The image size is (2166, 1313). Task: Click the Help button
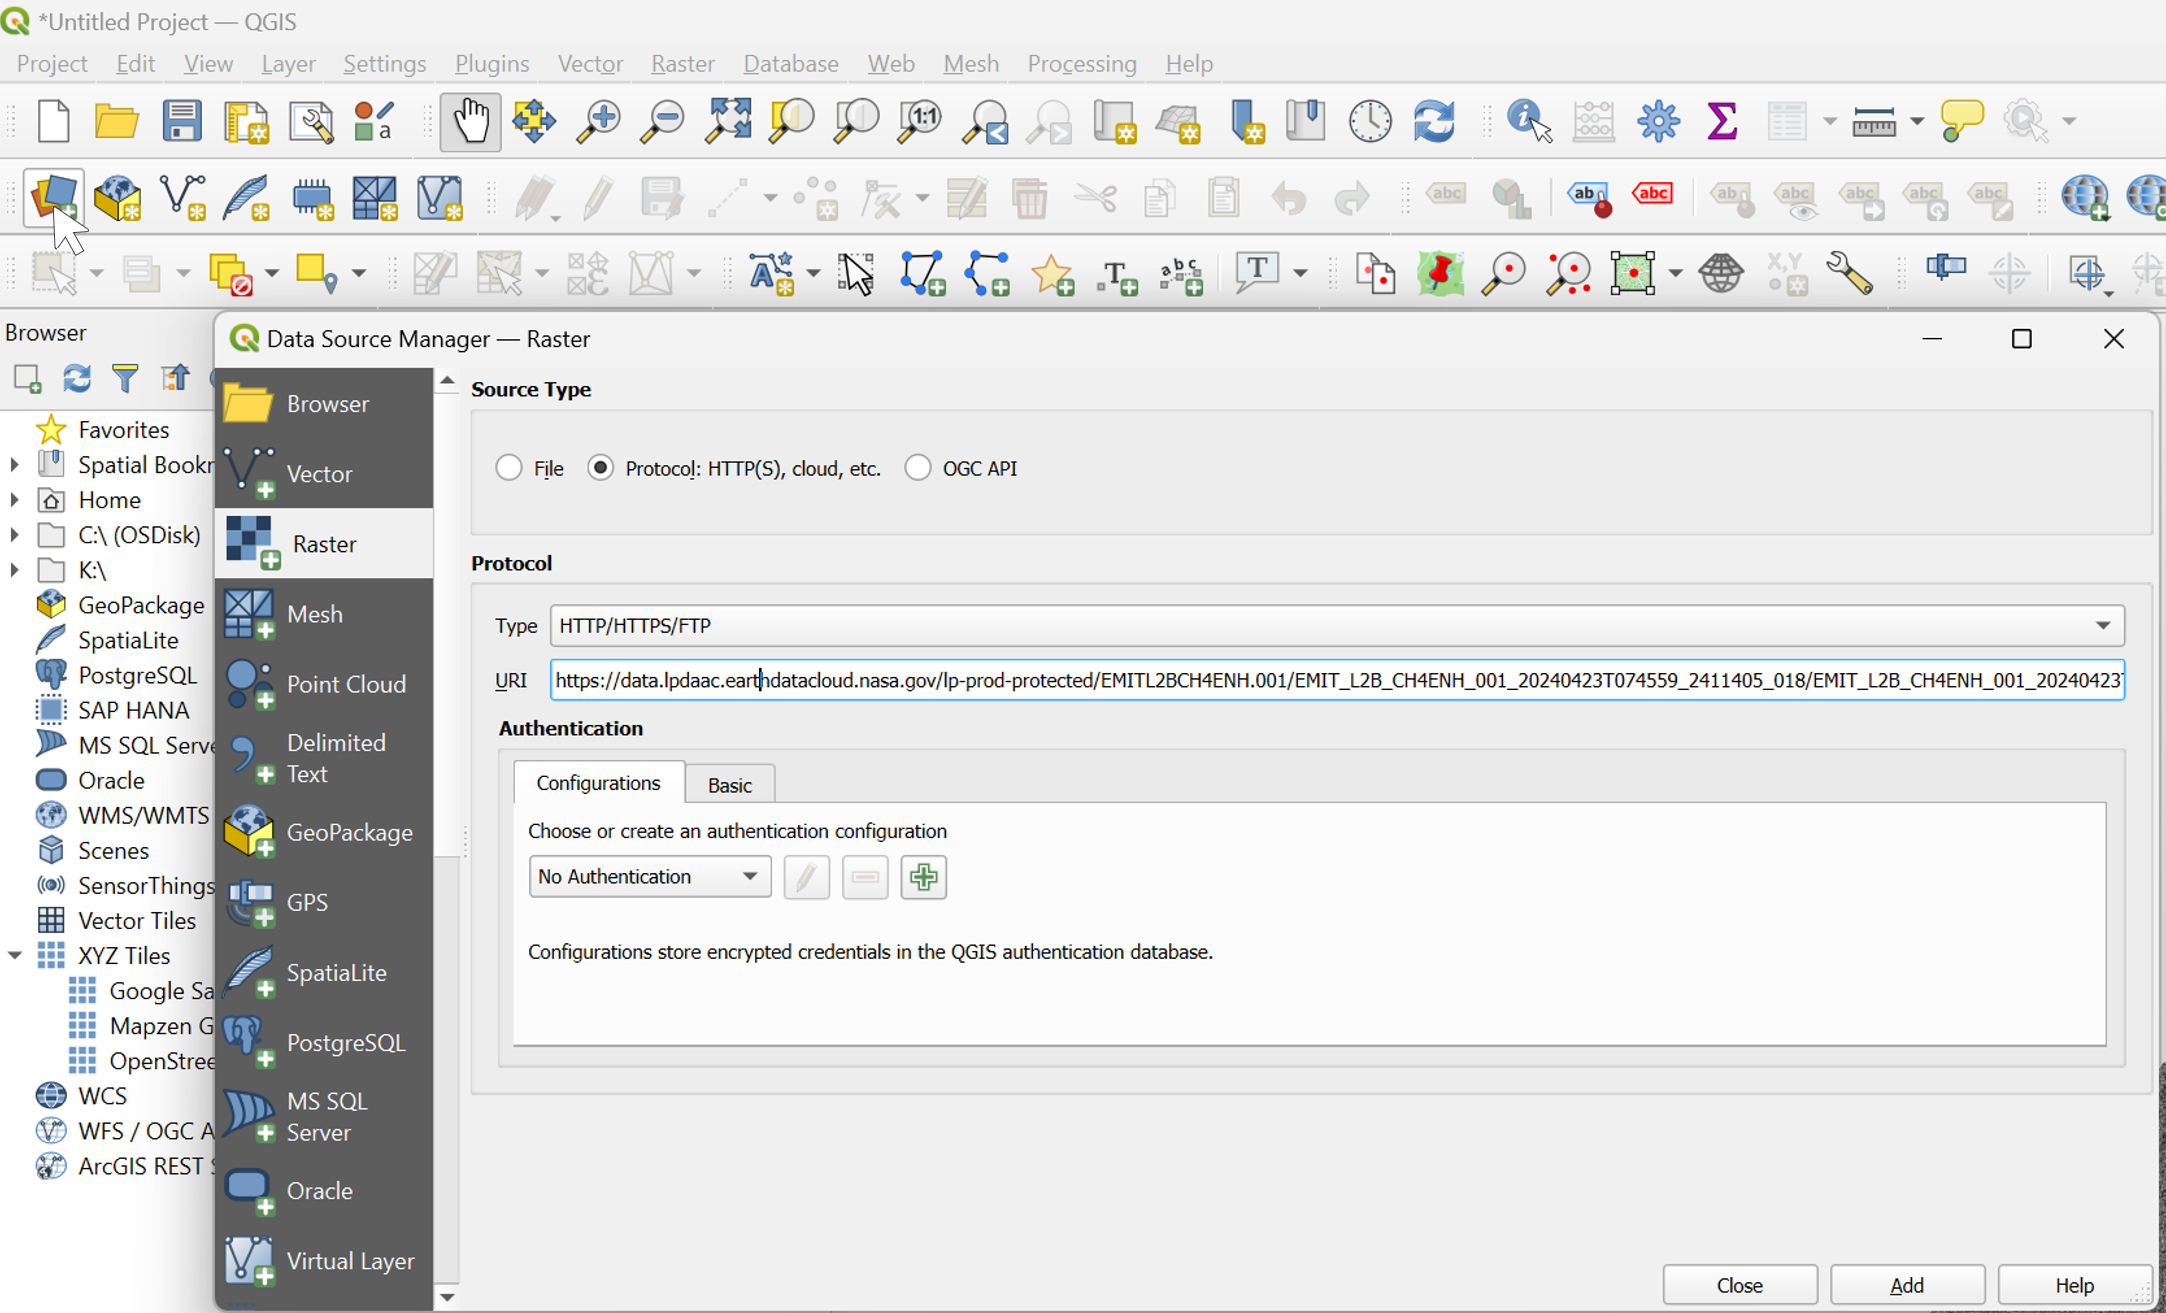pos(2074,1286)
